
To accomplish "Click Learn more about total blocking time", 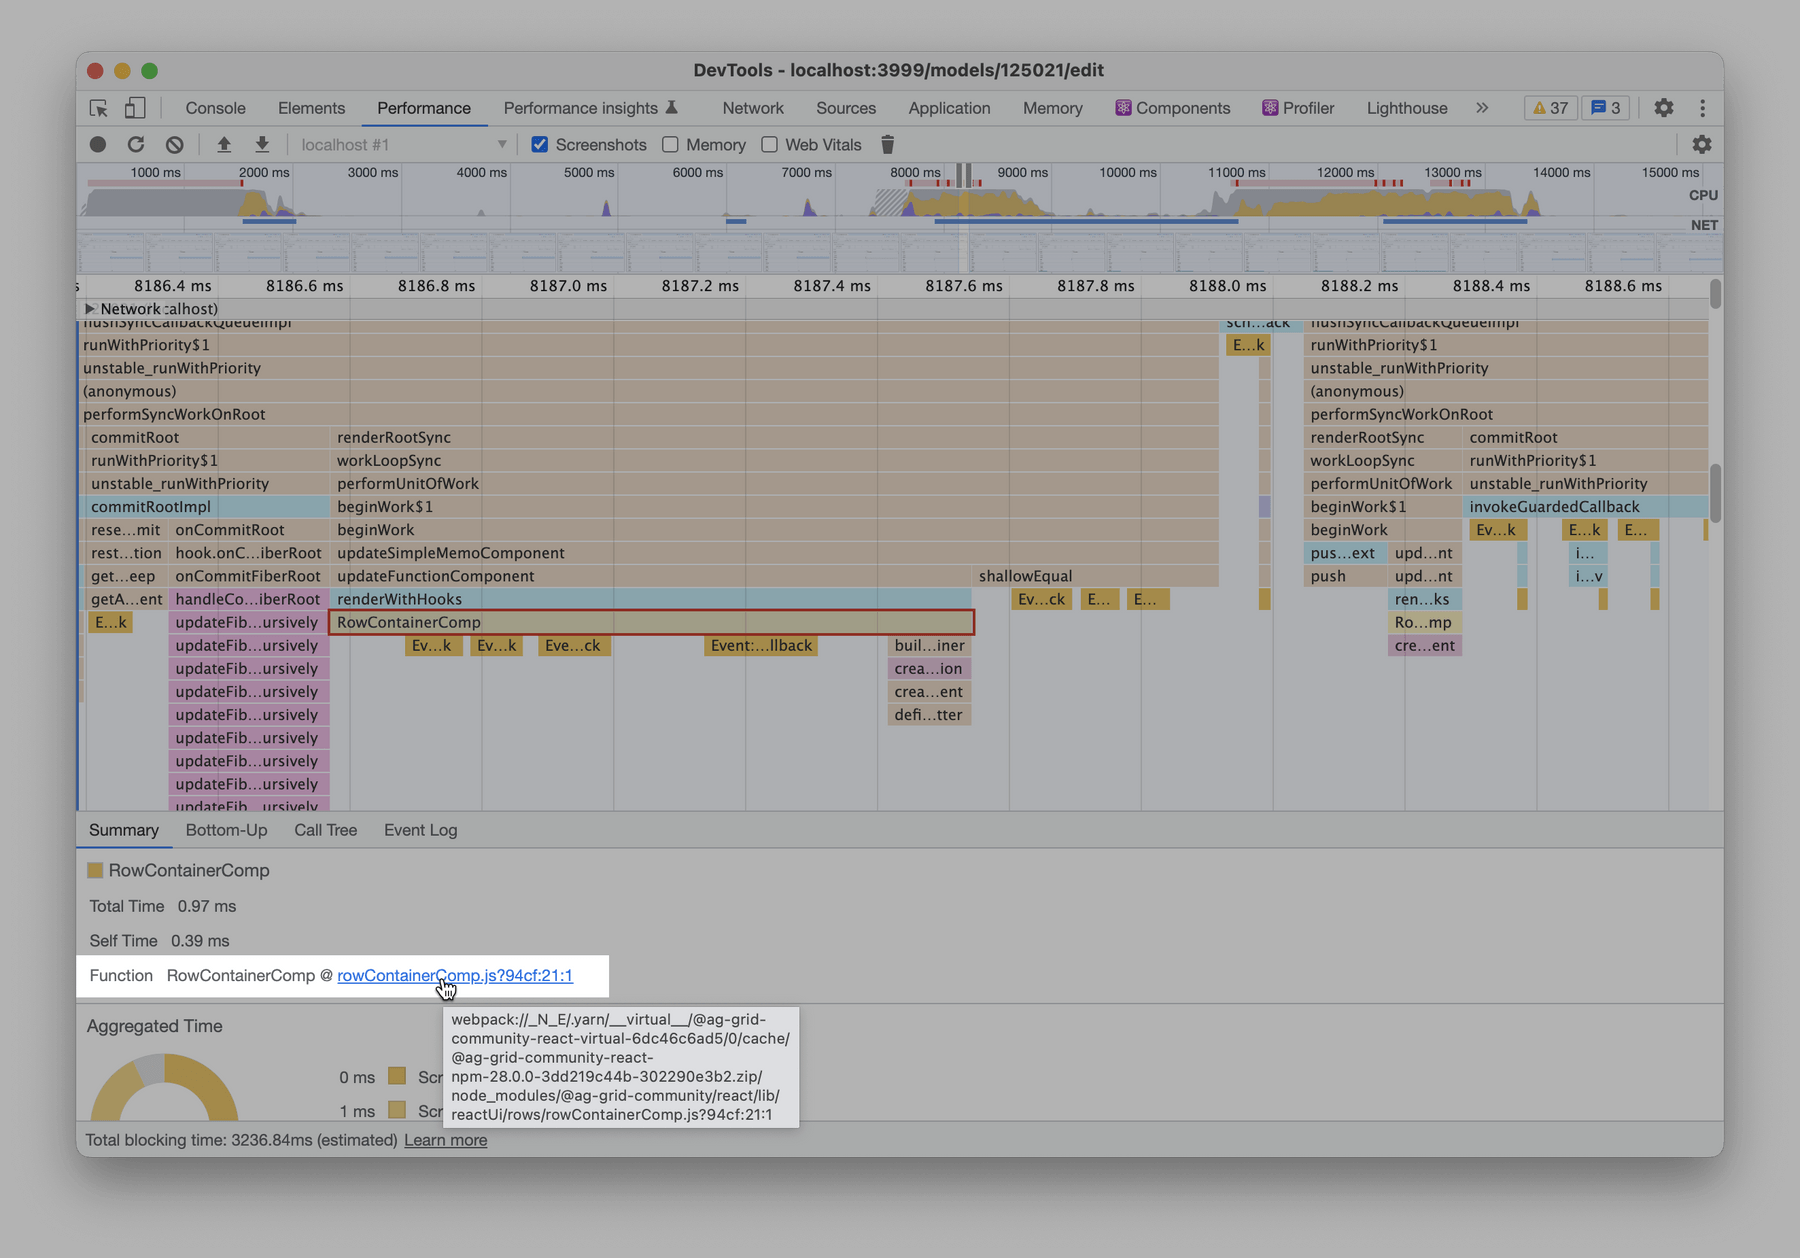I will (x=445, y=1140).
